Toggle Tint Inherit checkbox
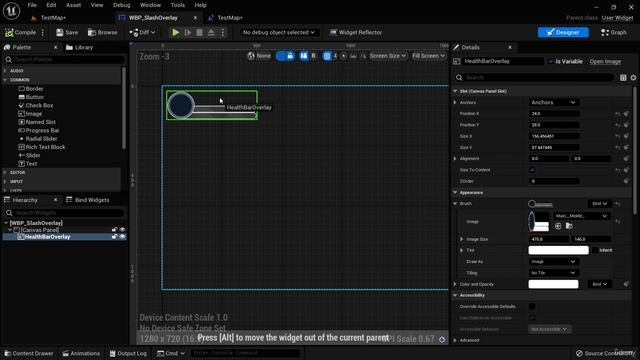The height and width of the screenshot is (360, 640). pyautogui.click(x=595, y=250)
